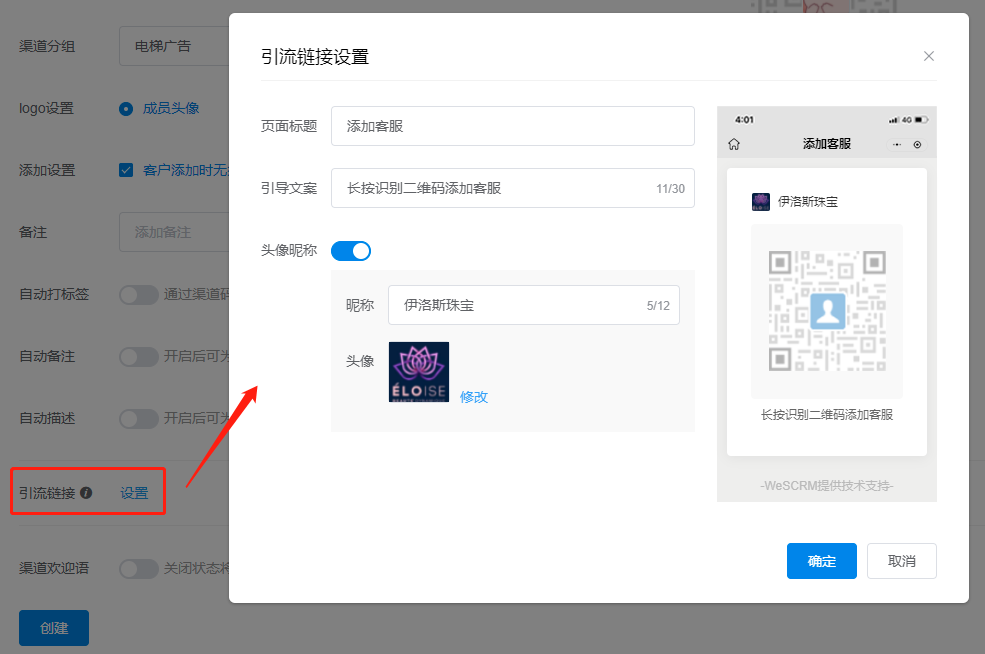Focus the 引导文案 text field
Screen dimensions: 985x654
point(513,188)
